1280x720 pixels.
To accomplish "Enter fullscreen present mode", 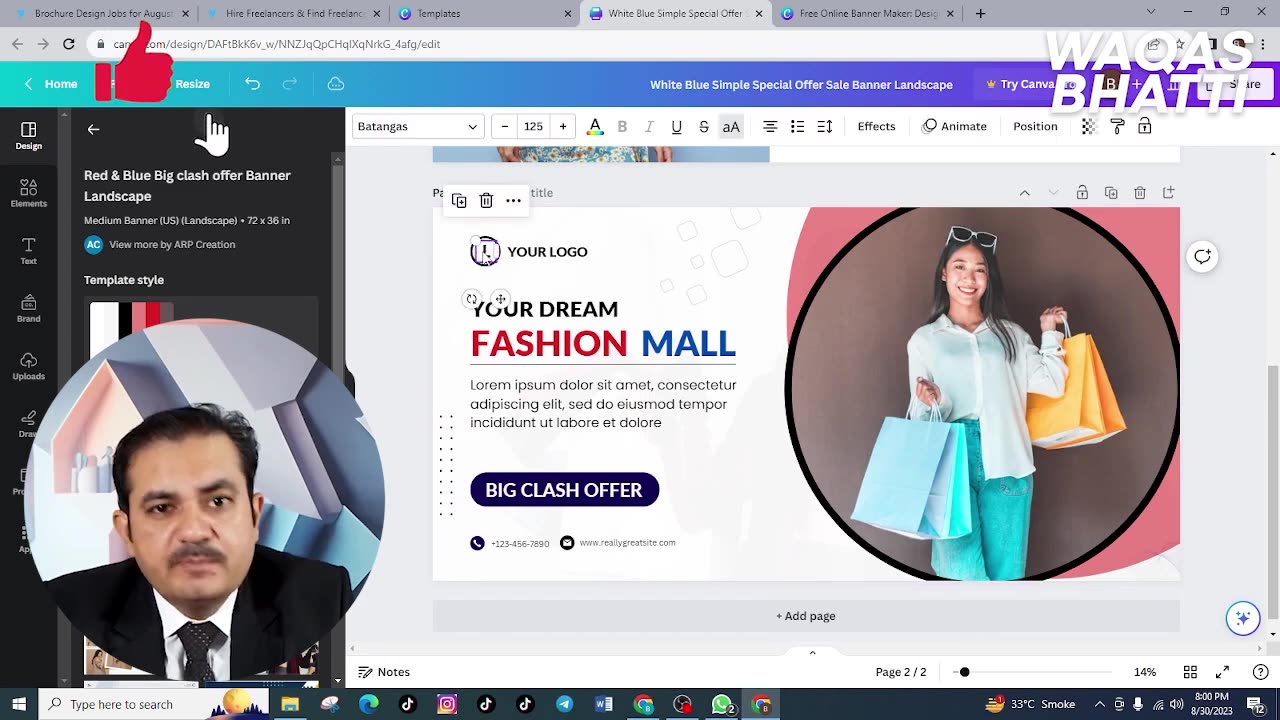I will (x=1222, y=672).
